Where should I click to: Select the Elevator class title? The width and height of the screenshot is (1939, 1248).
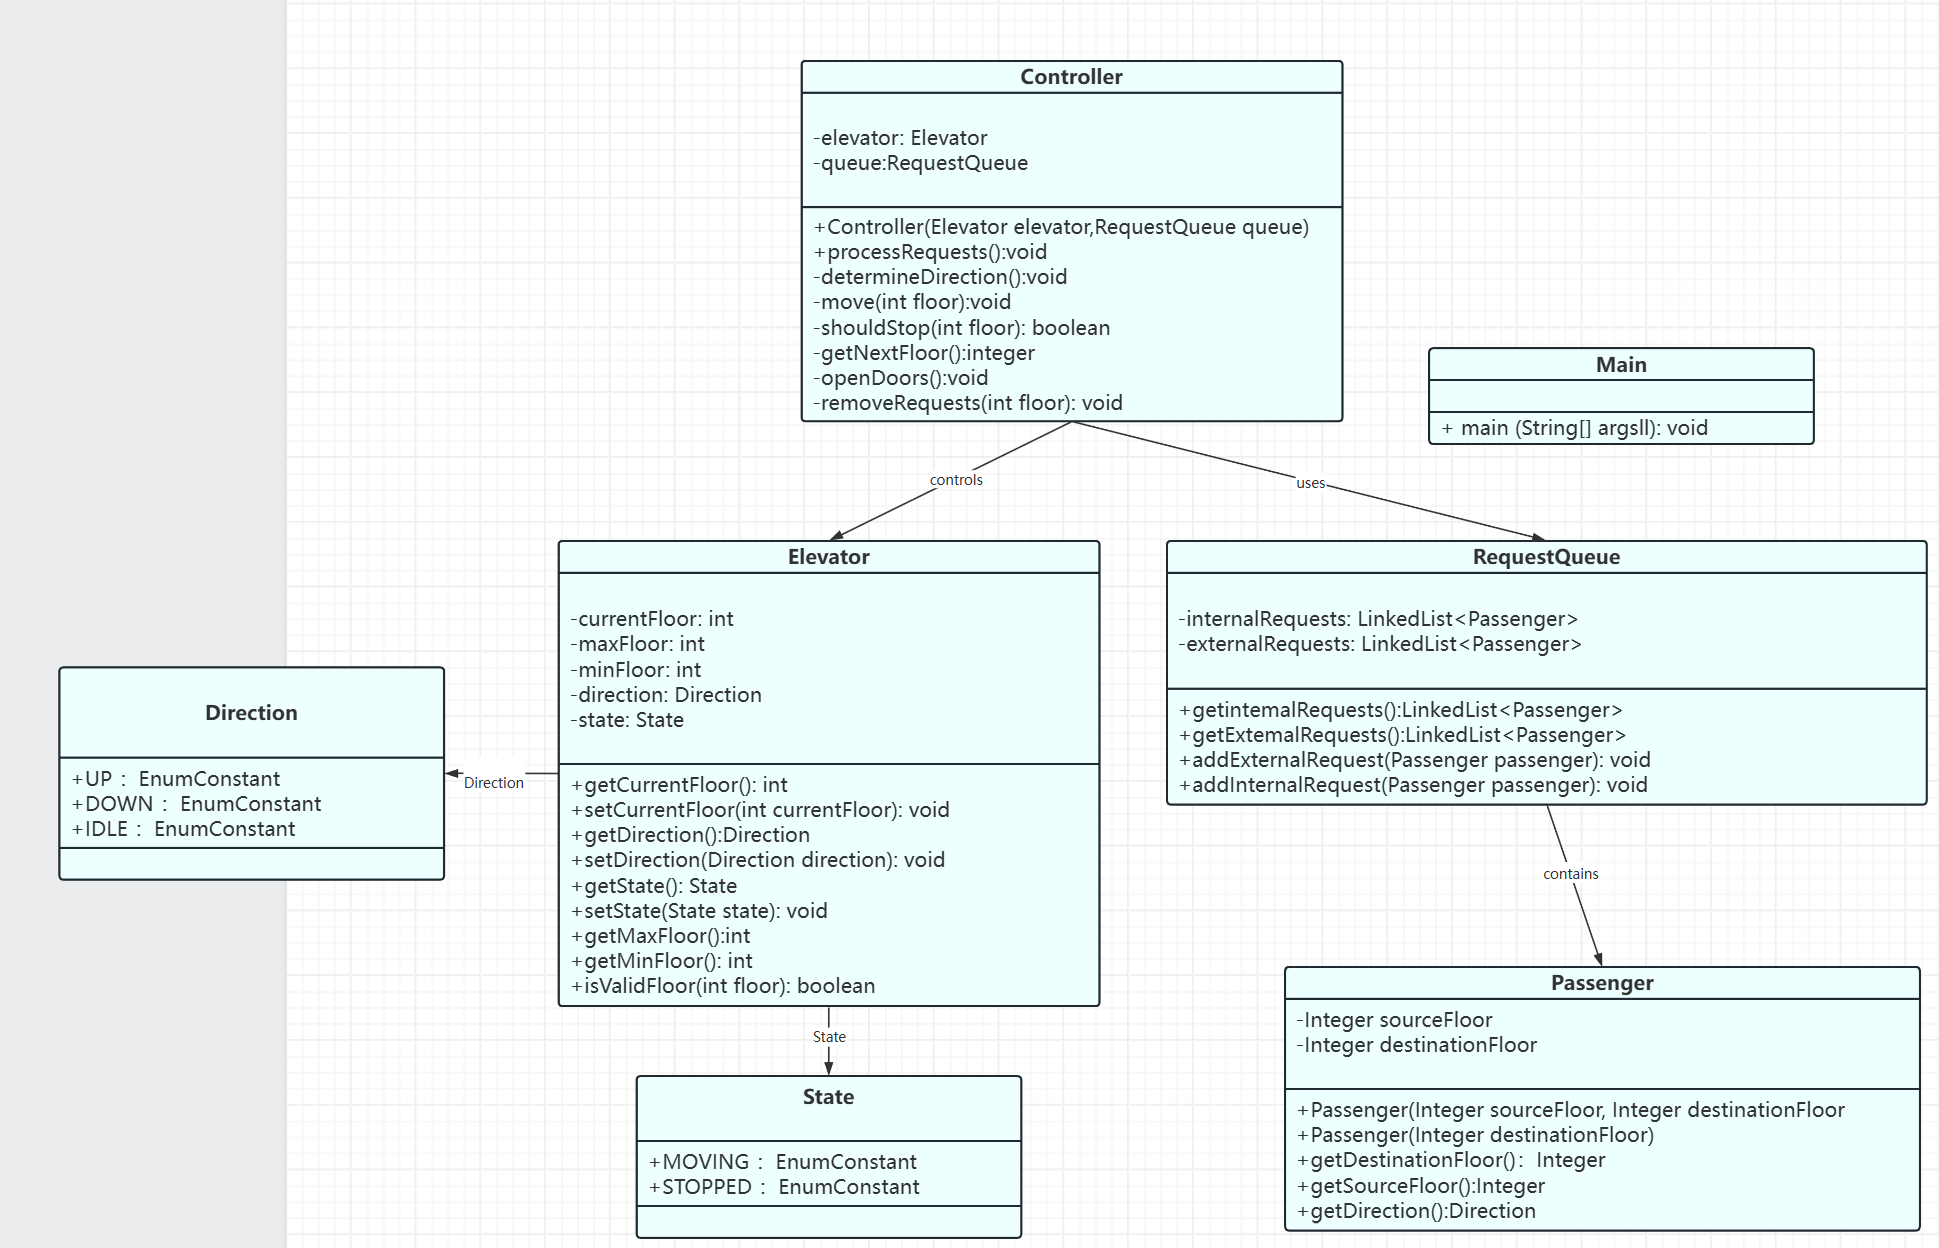tap(828, 557)
